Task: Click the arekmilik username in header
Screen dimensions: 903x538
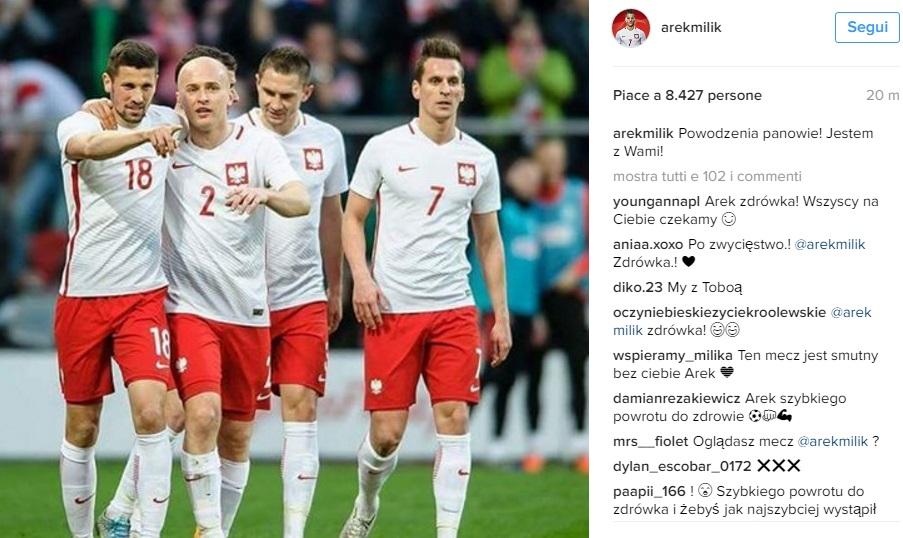Action: [x=691, y=27]
